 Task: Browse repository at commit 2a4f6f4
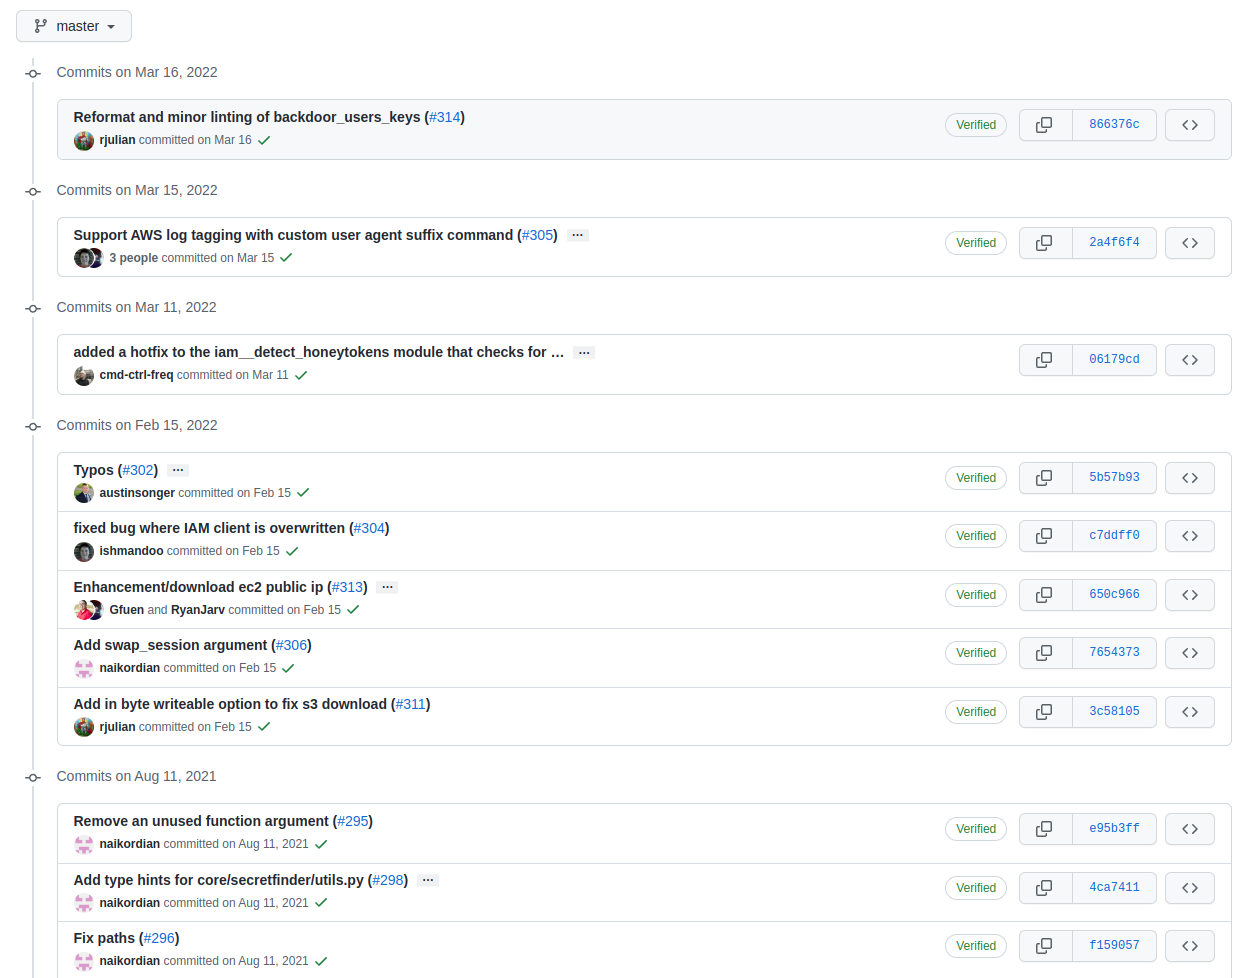(x=1190, y=243)
